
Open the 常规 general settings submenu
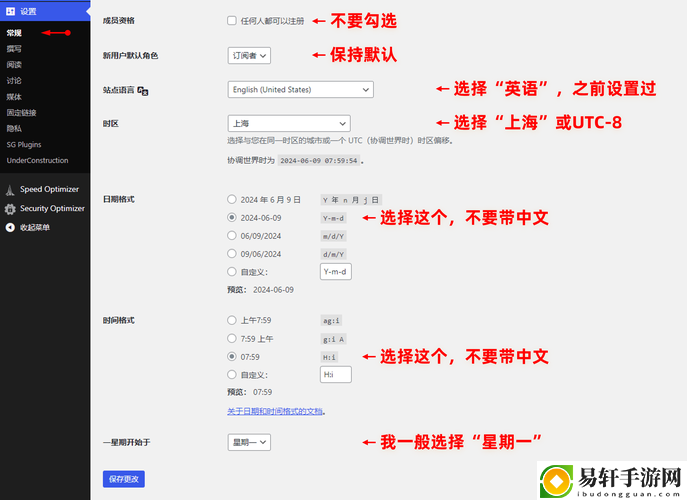[14, 33]
